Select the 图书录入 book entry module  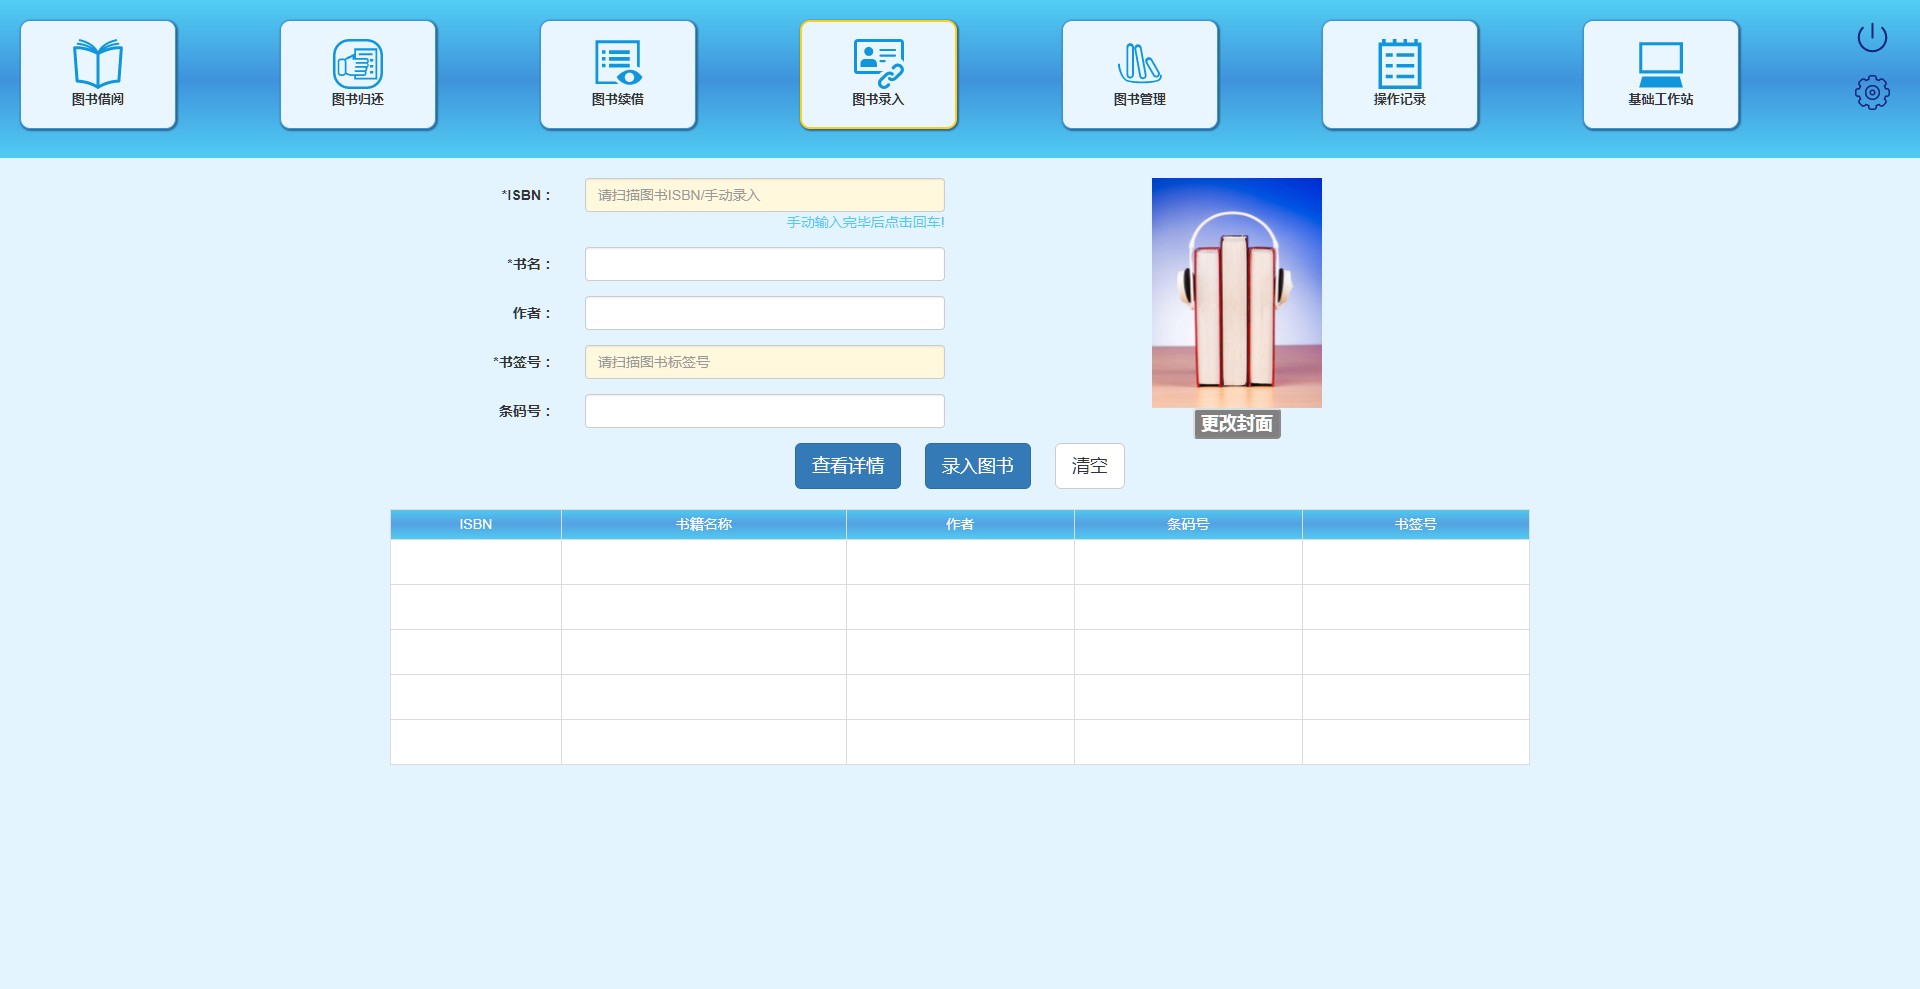[x=878, y=75]
